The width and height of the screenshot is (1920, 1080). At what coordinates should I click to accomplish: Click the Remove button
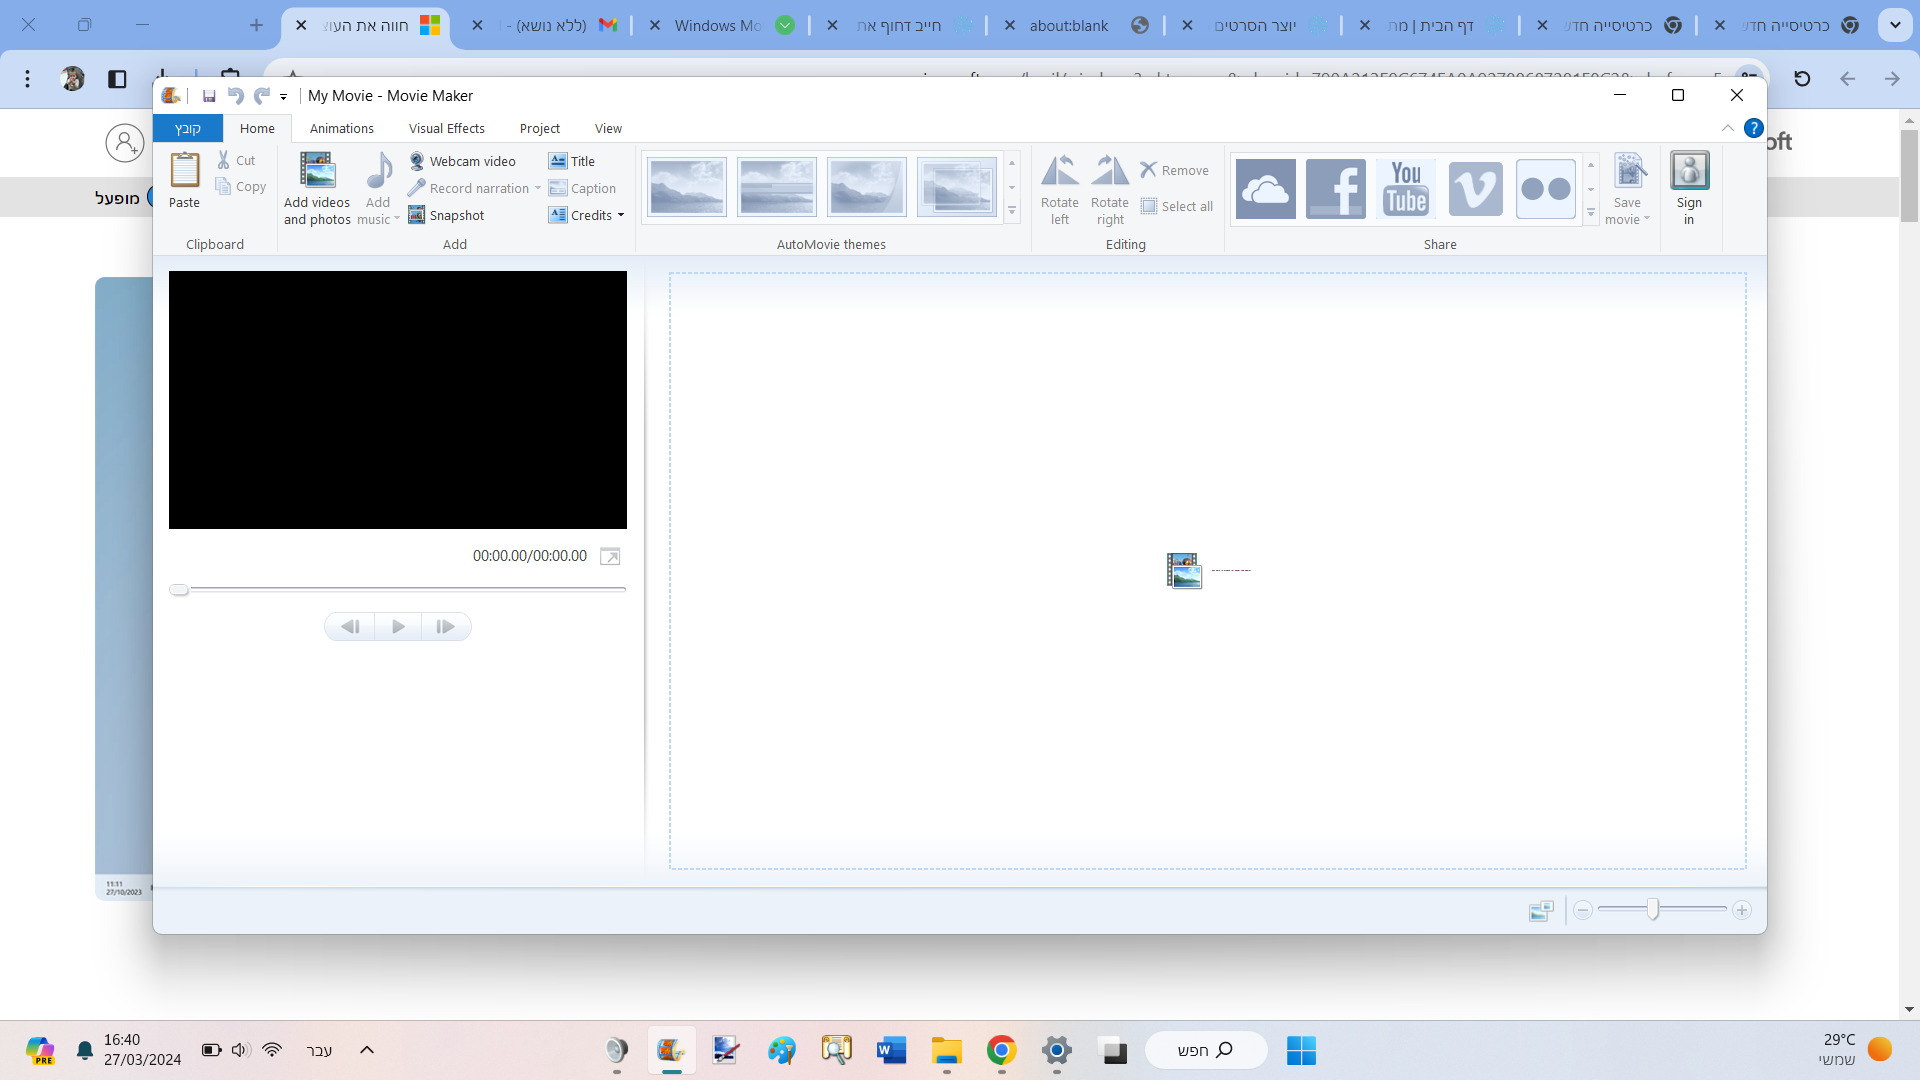(1175, 170)
